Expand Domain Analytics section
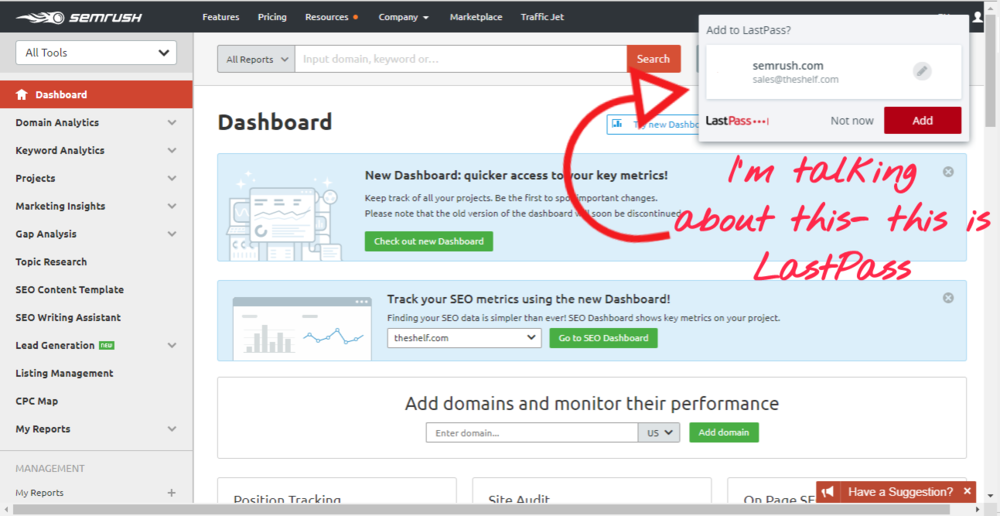1000x516 pixels. 172,122
